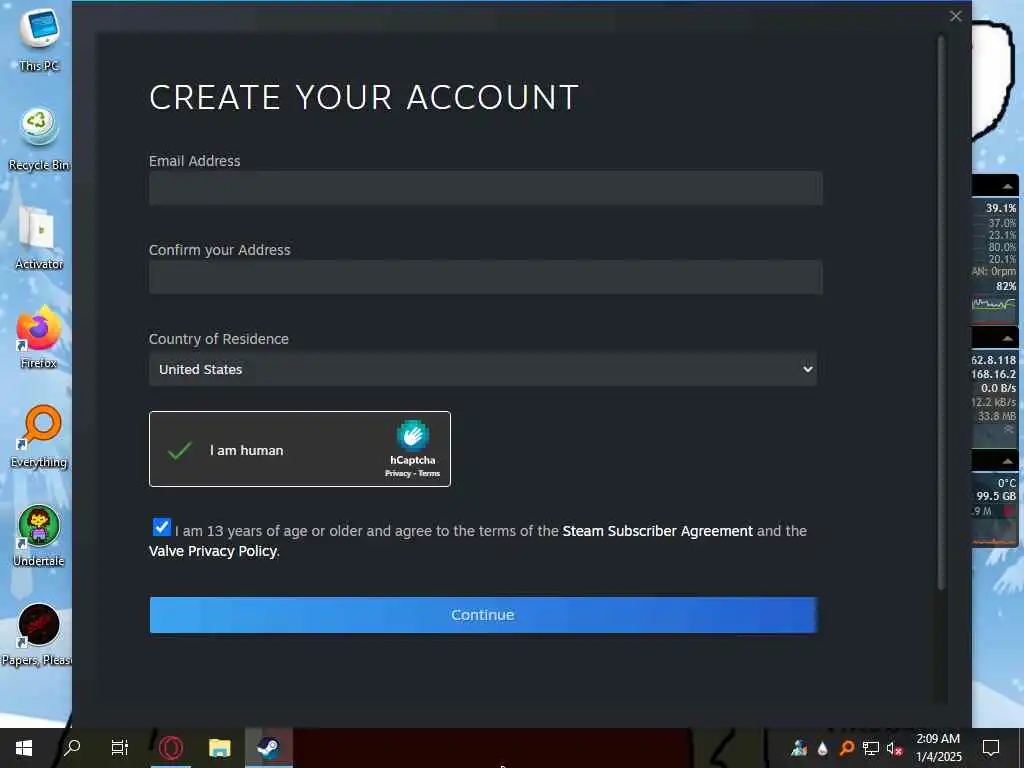Viewport: 1024px width, 768px height.
Task: Click the muted volume tray icon
Action: tap(894, 748)
